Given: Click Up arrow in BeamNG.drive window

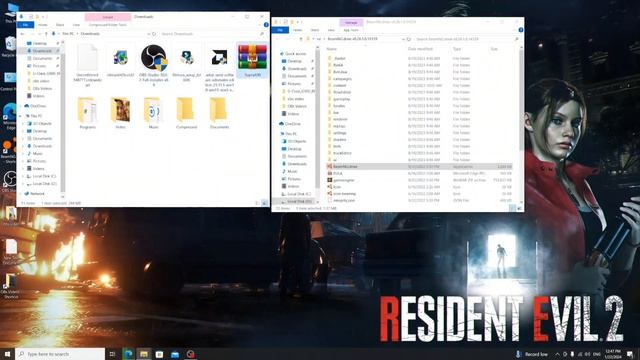Looking at the screenshot, I should [x=301, y=39].
